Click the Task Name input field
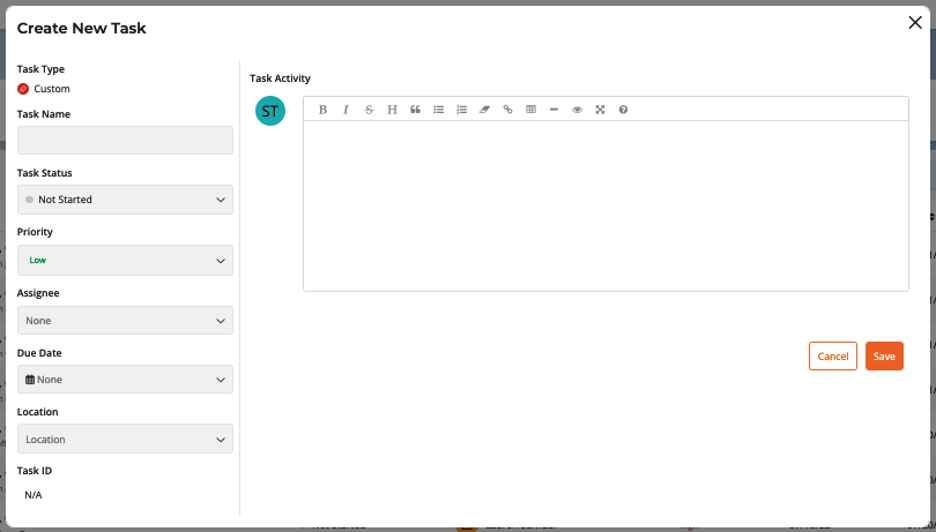Image resolution: width=936 pixels, height=532 pixels. tap(125, 140)
